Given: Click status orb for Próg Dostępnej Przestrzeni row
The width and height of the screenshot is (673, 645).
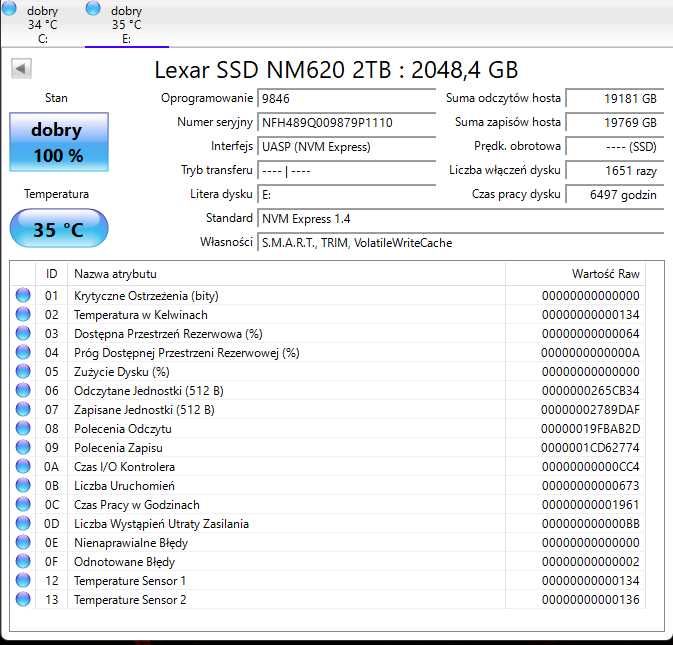Looking at the screenshot, I should click(23, 352).
